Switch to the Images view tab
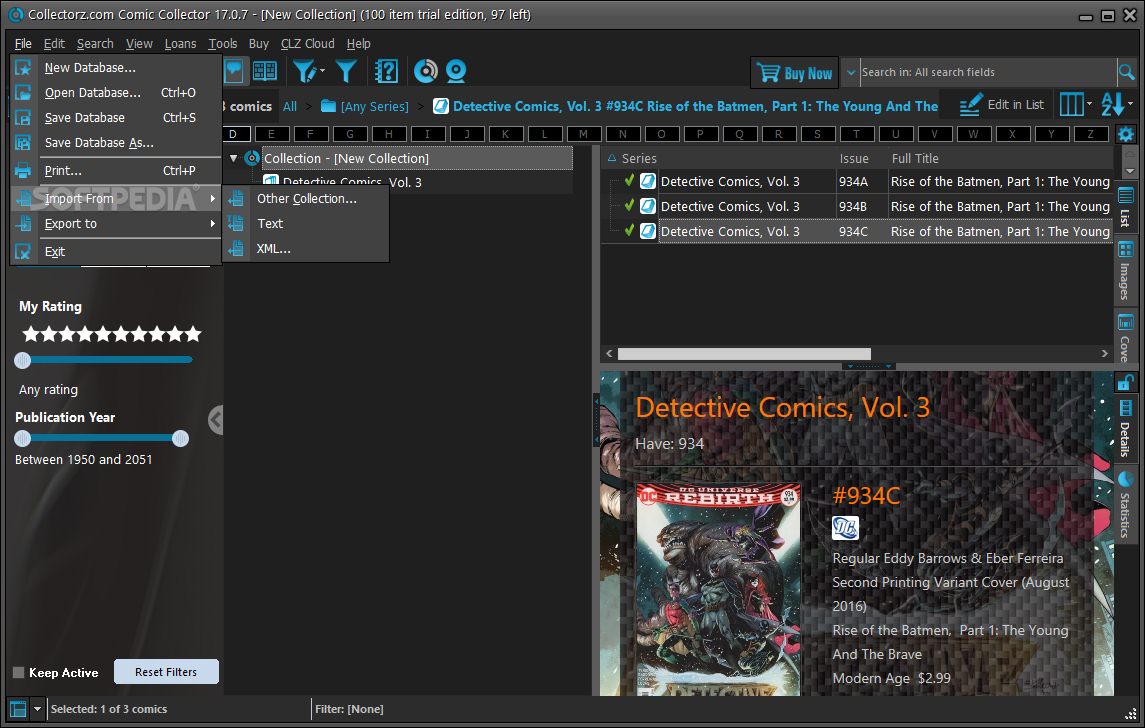This screenshot has width=1145, height=728. pyautogui.click(x=1125, y=270)
